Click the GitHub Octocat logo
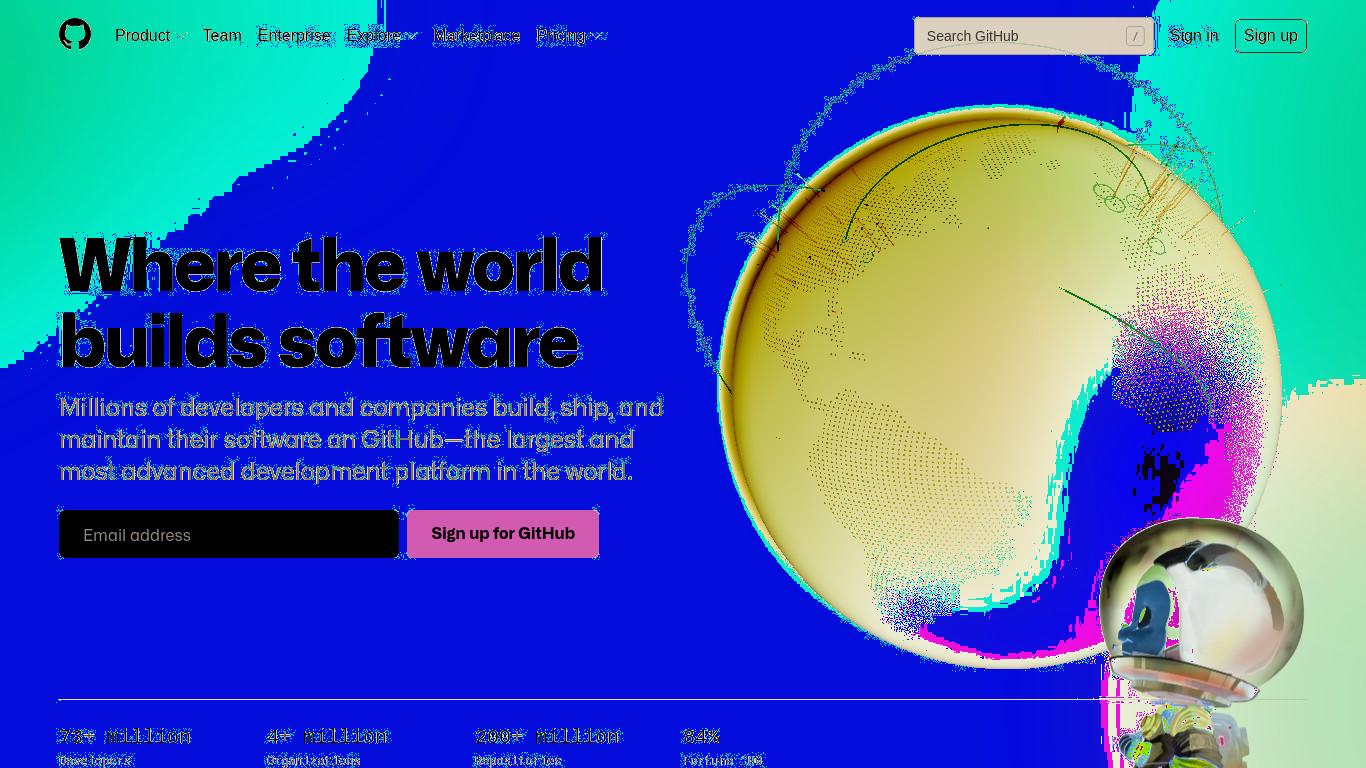 [x=75, y=35]
